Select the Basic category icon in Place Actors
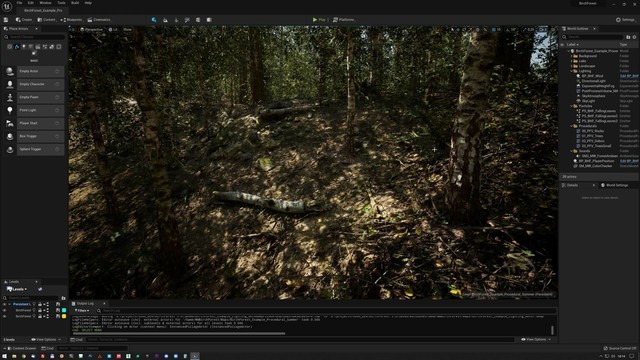 click(x=17, y=47)
